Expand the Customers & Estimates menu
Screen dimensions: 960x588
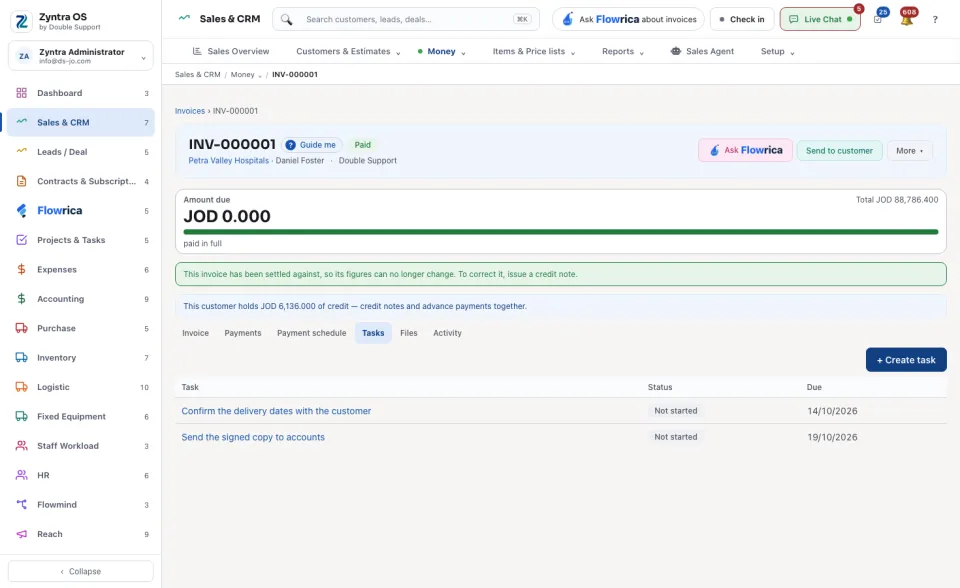click(x=348, y=51)
